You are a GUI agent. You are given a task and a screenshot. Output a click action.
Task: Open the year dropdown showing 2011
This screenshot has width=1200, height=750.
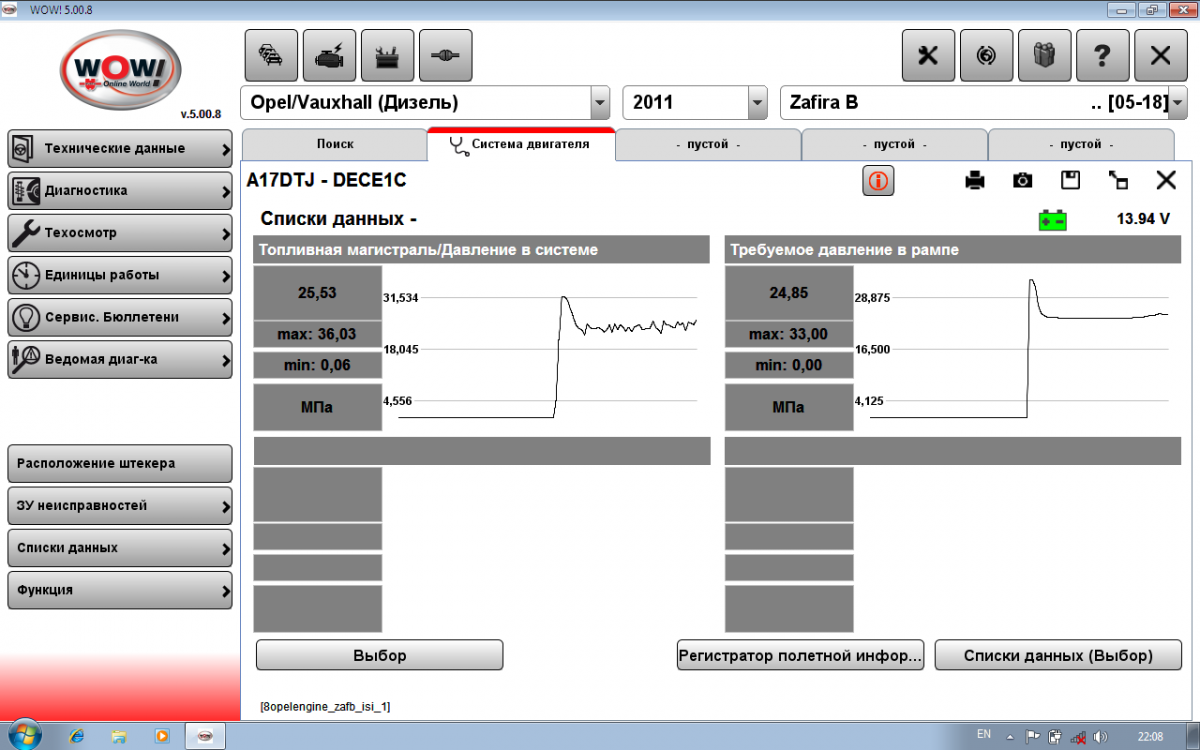pyautogui.click(x=757, y=102)
